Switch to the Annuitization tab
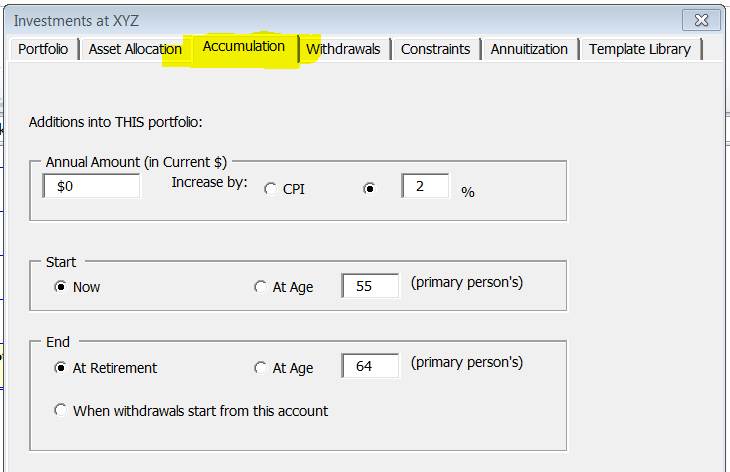Viewport: 730px width, 472px height. coord(529,49)
